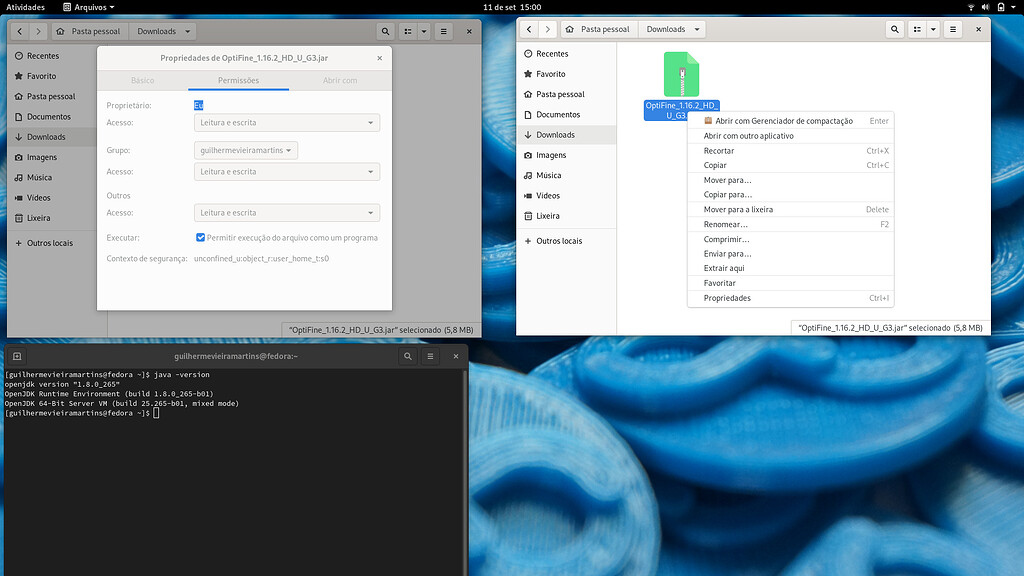
Task: Select Propriedades in context menu
Action: tap(790, 298)
